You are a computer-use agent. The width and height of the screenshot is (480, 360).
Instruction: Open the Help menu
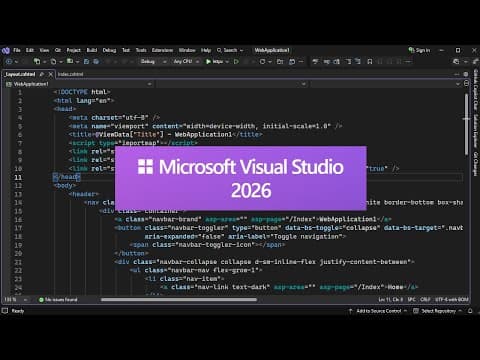click(206, 50)
